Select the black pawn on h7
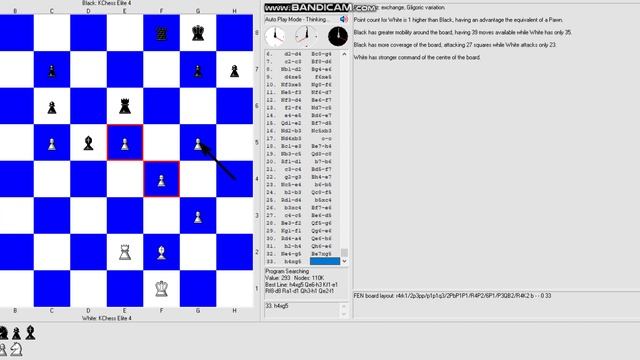 point(234,71)
